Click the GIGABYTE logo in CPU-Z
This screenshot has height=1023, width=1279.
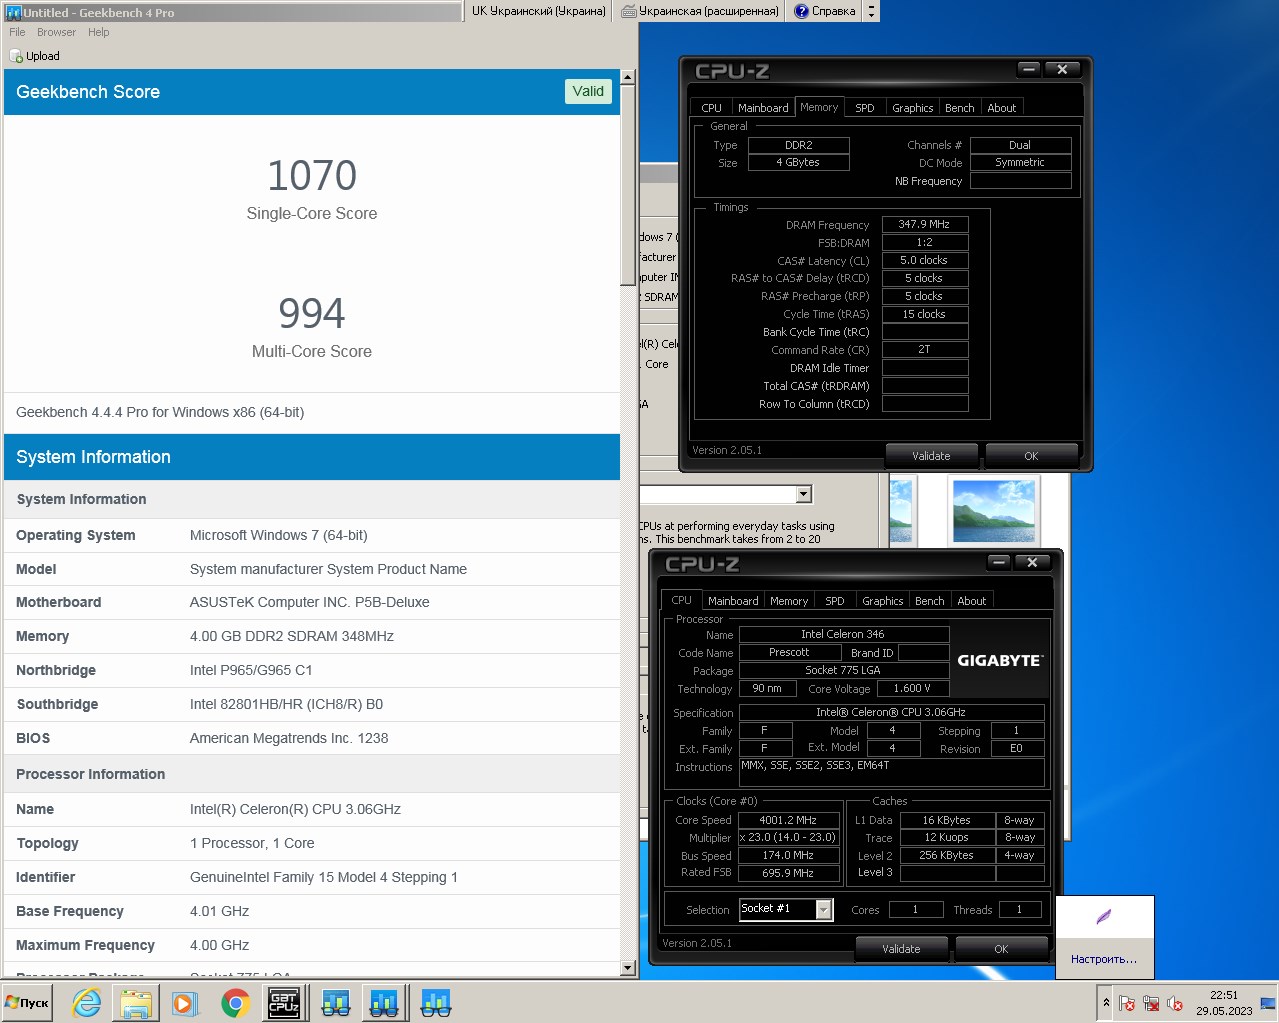(x=999, y=660)
